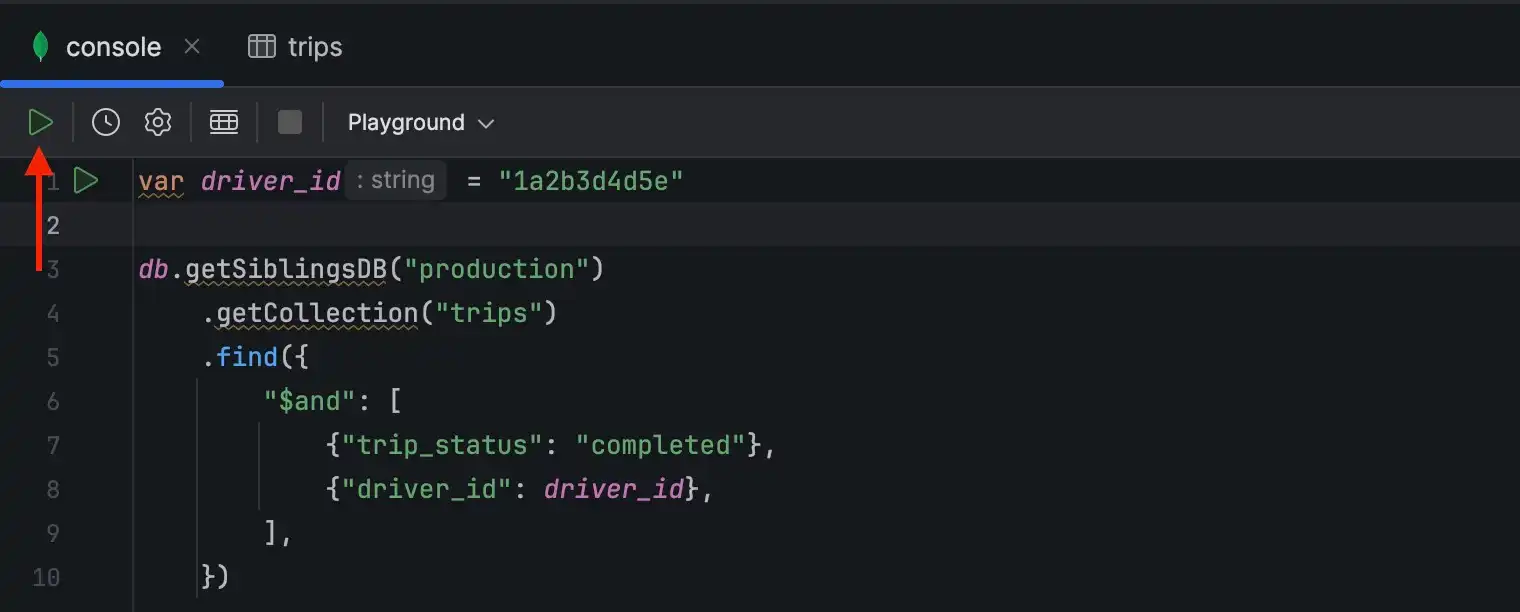This screenshot has width=1520, height=612.
Task: Run line 1 using the gutter play icon
Action: pos(86,180)
